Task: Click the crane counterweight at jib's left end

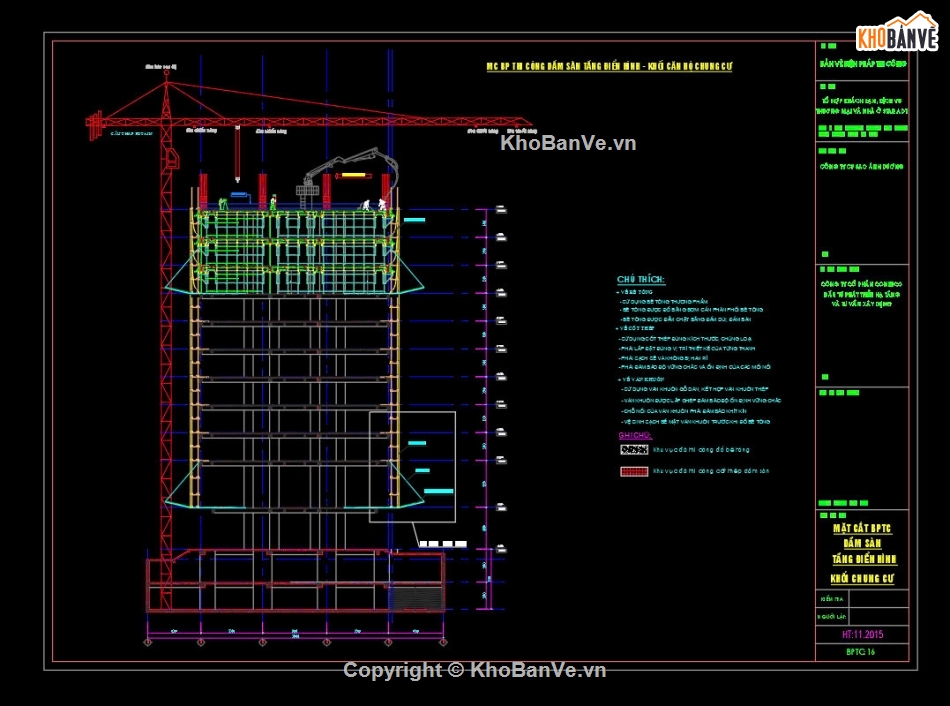Action: point(94,124)
